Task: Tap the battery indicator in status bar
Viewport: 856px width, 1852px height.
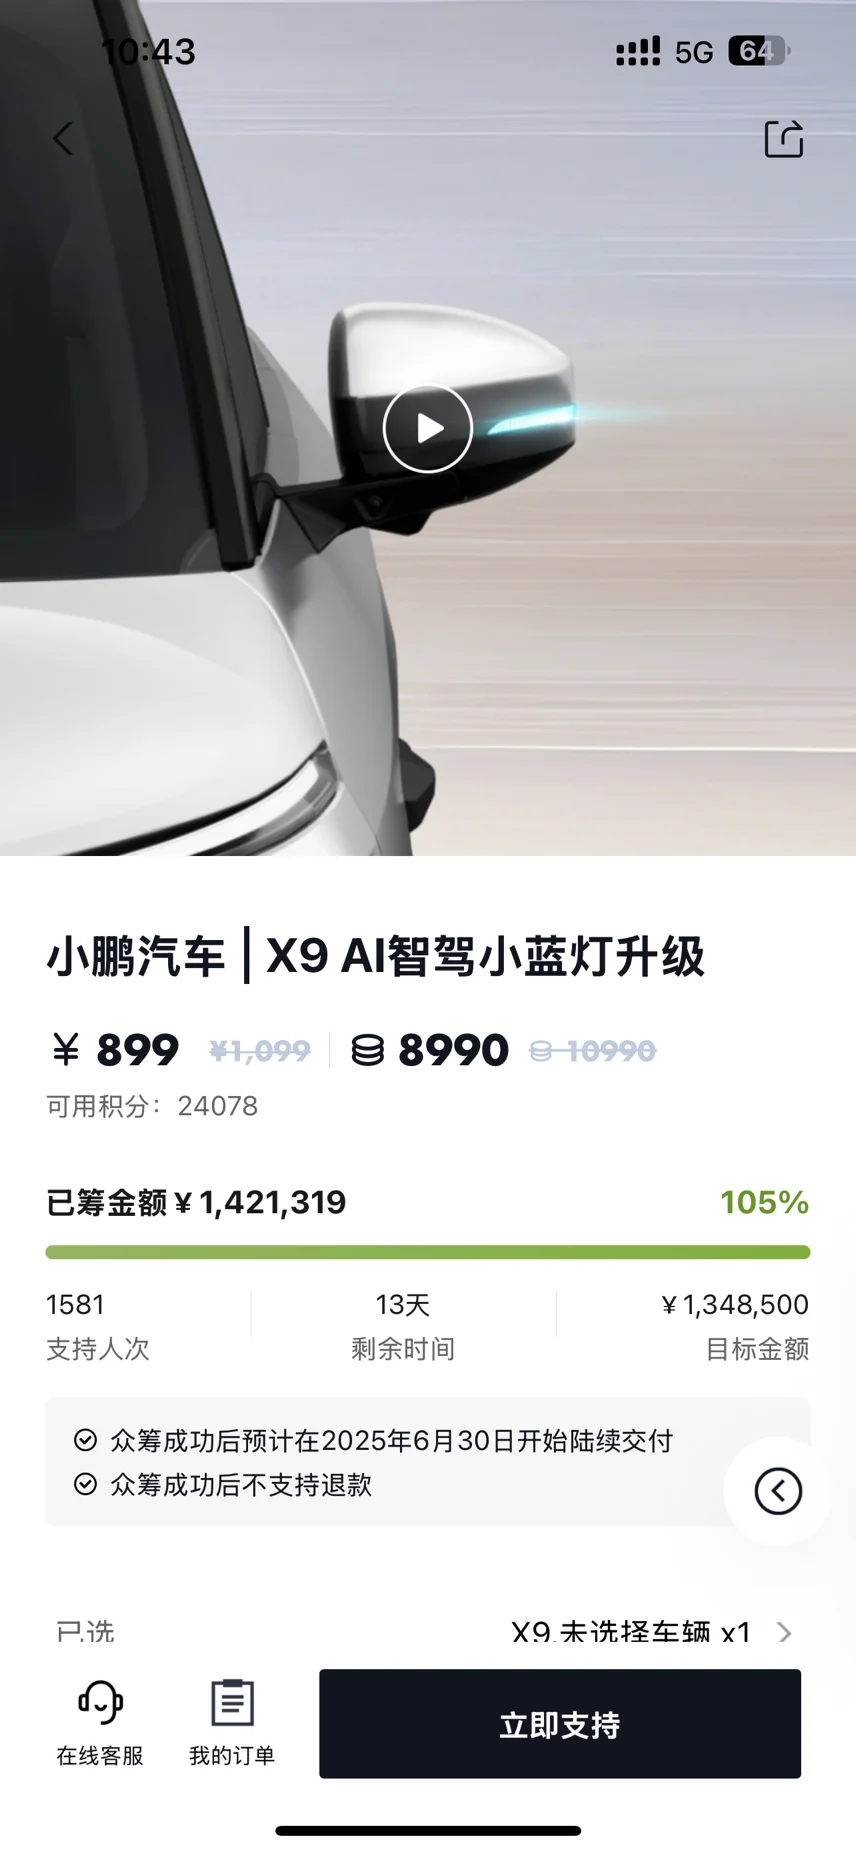Action: click(759, 51)
